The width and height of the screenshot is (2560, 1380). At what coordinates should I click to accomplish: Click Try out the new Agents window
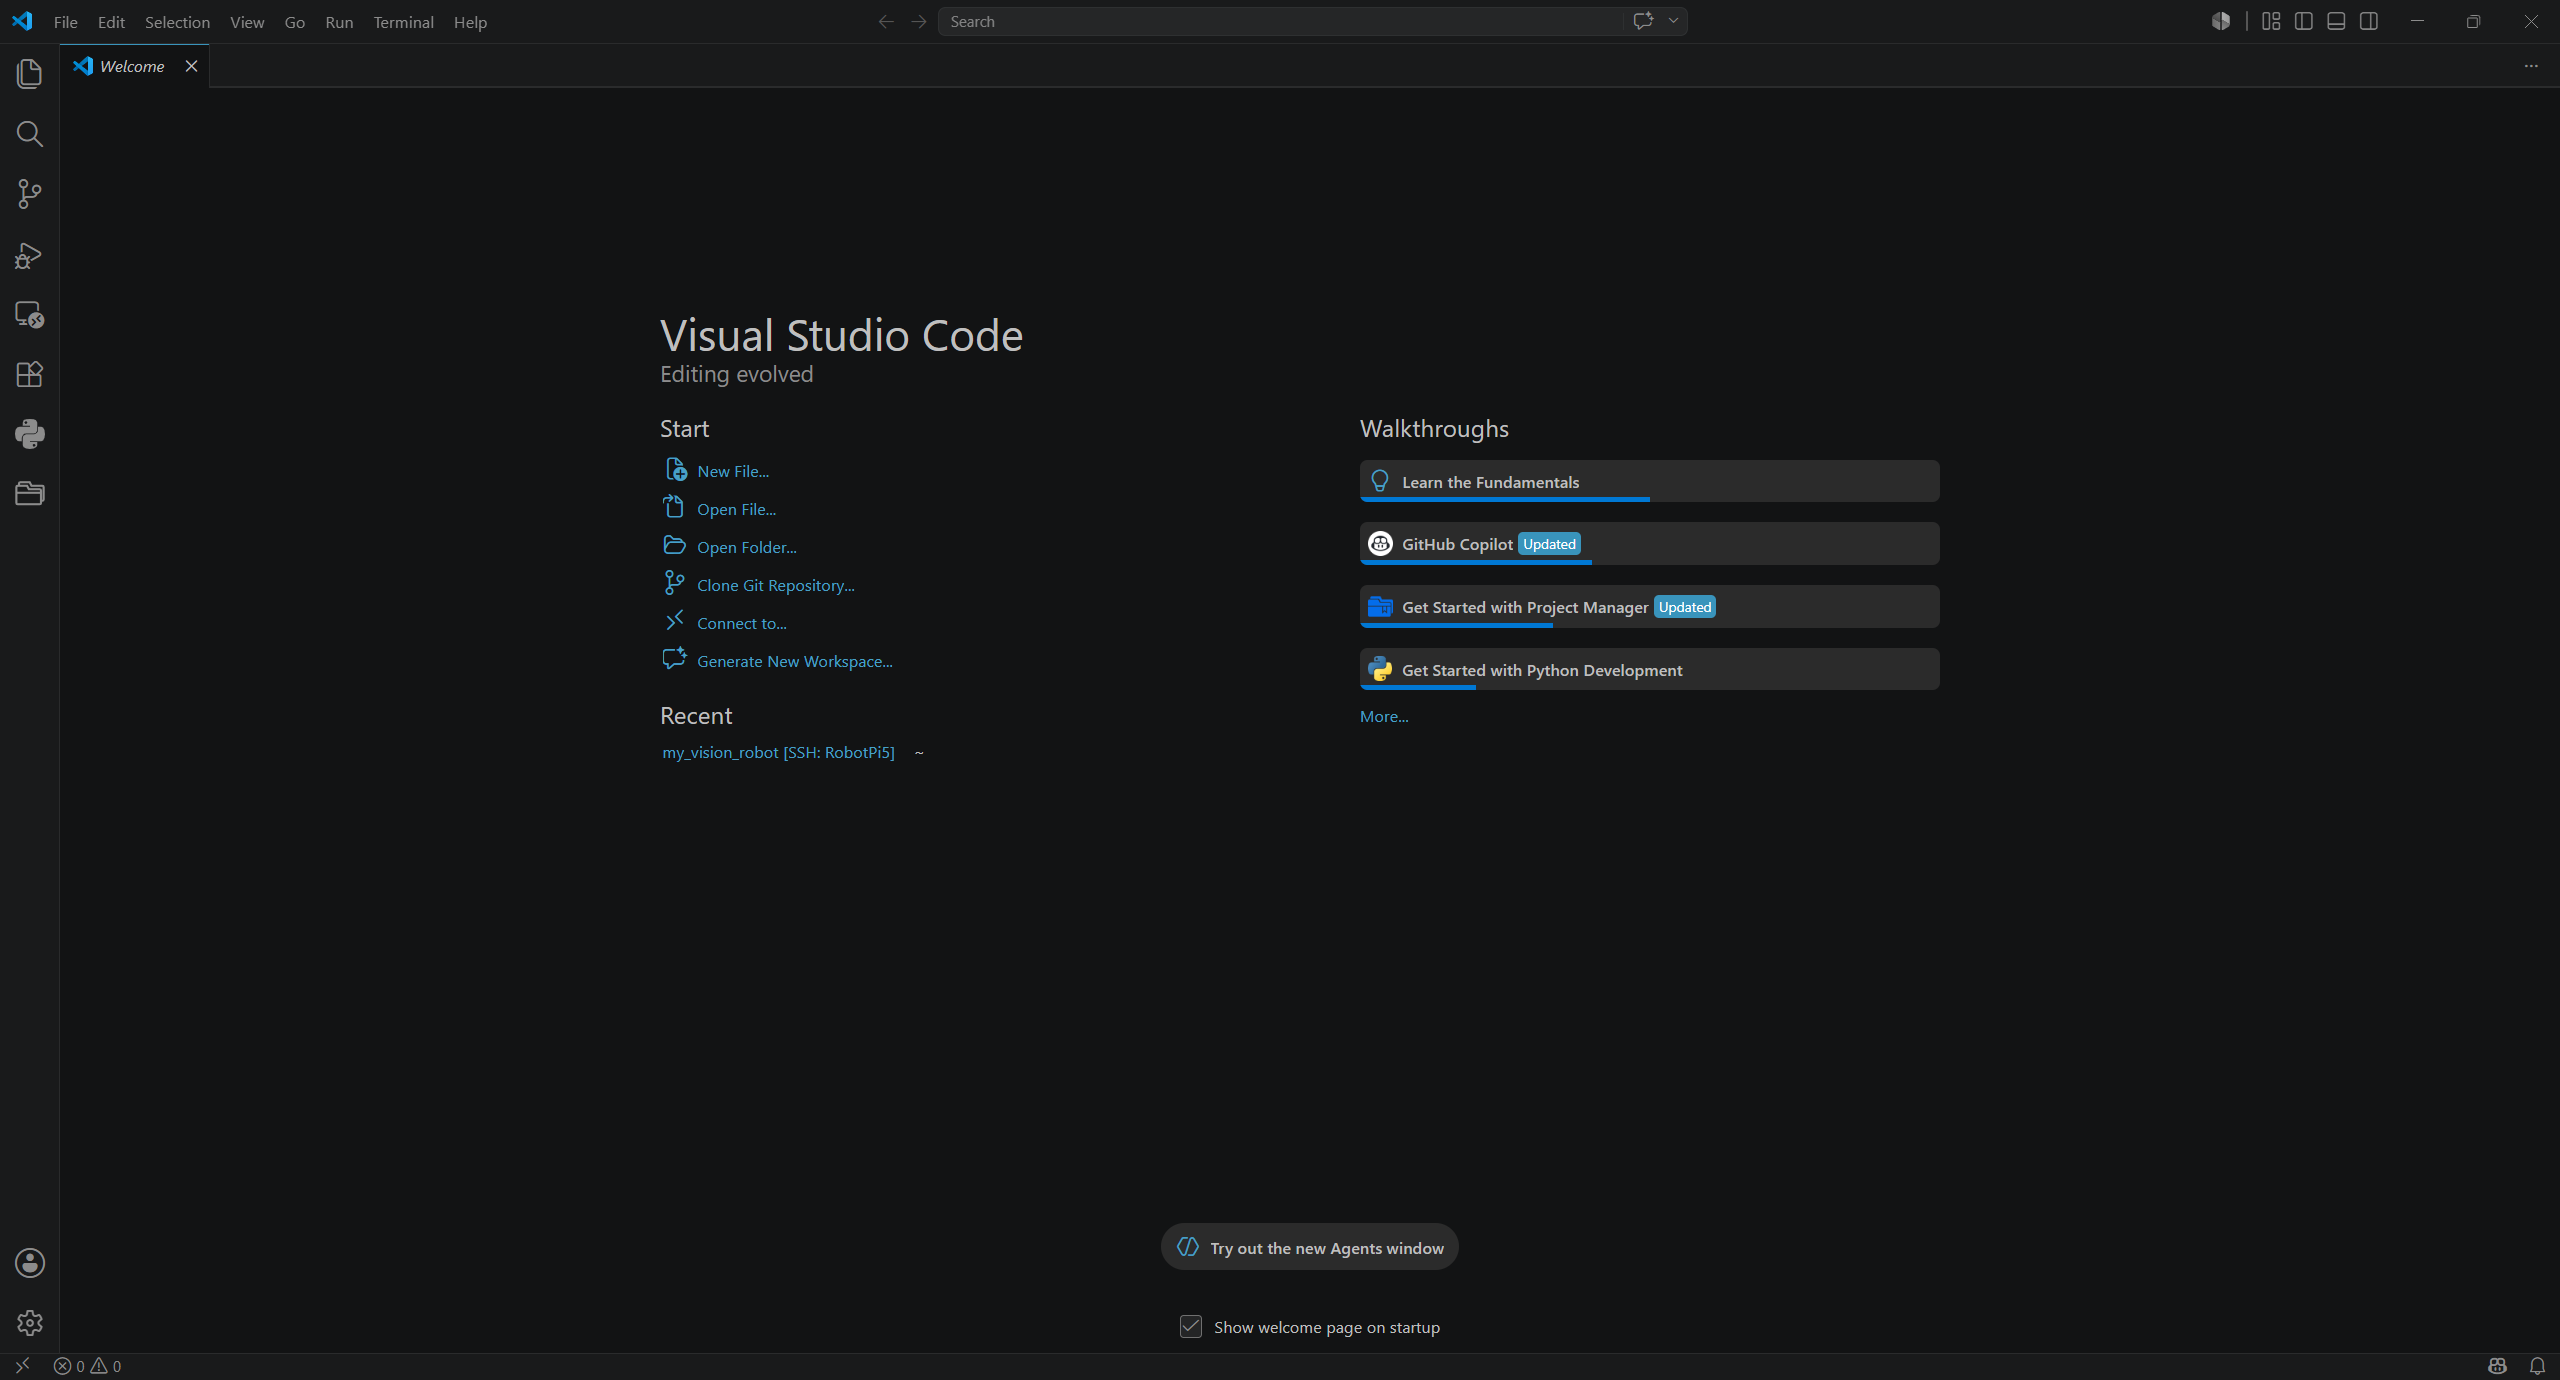tap(1310, 1247)
